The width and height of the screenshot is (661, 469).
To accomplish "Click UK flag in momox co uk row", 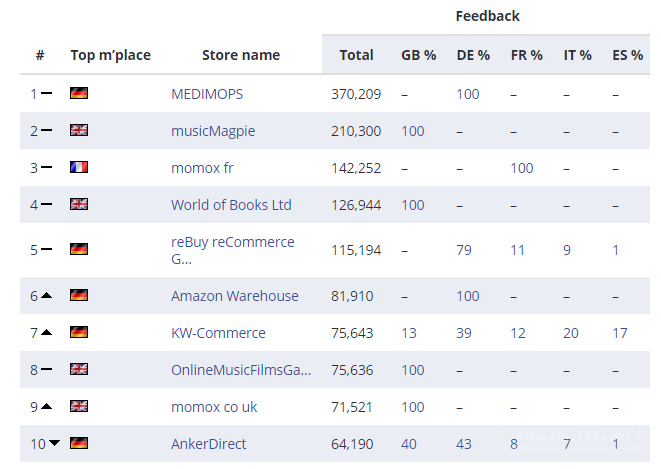I will click(79, 406).
